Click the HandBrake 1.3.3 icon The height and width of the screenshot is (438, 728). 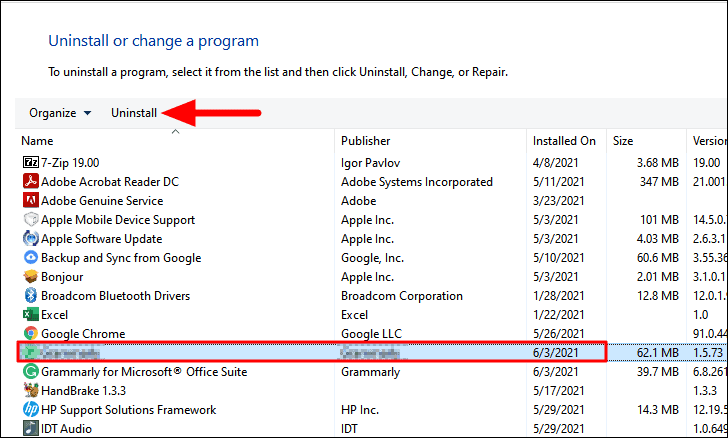coord(31,391)
